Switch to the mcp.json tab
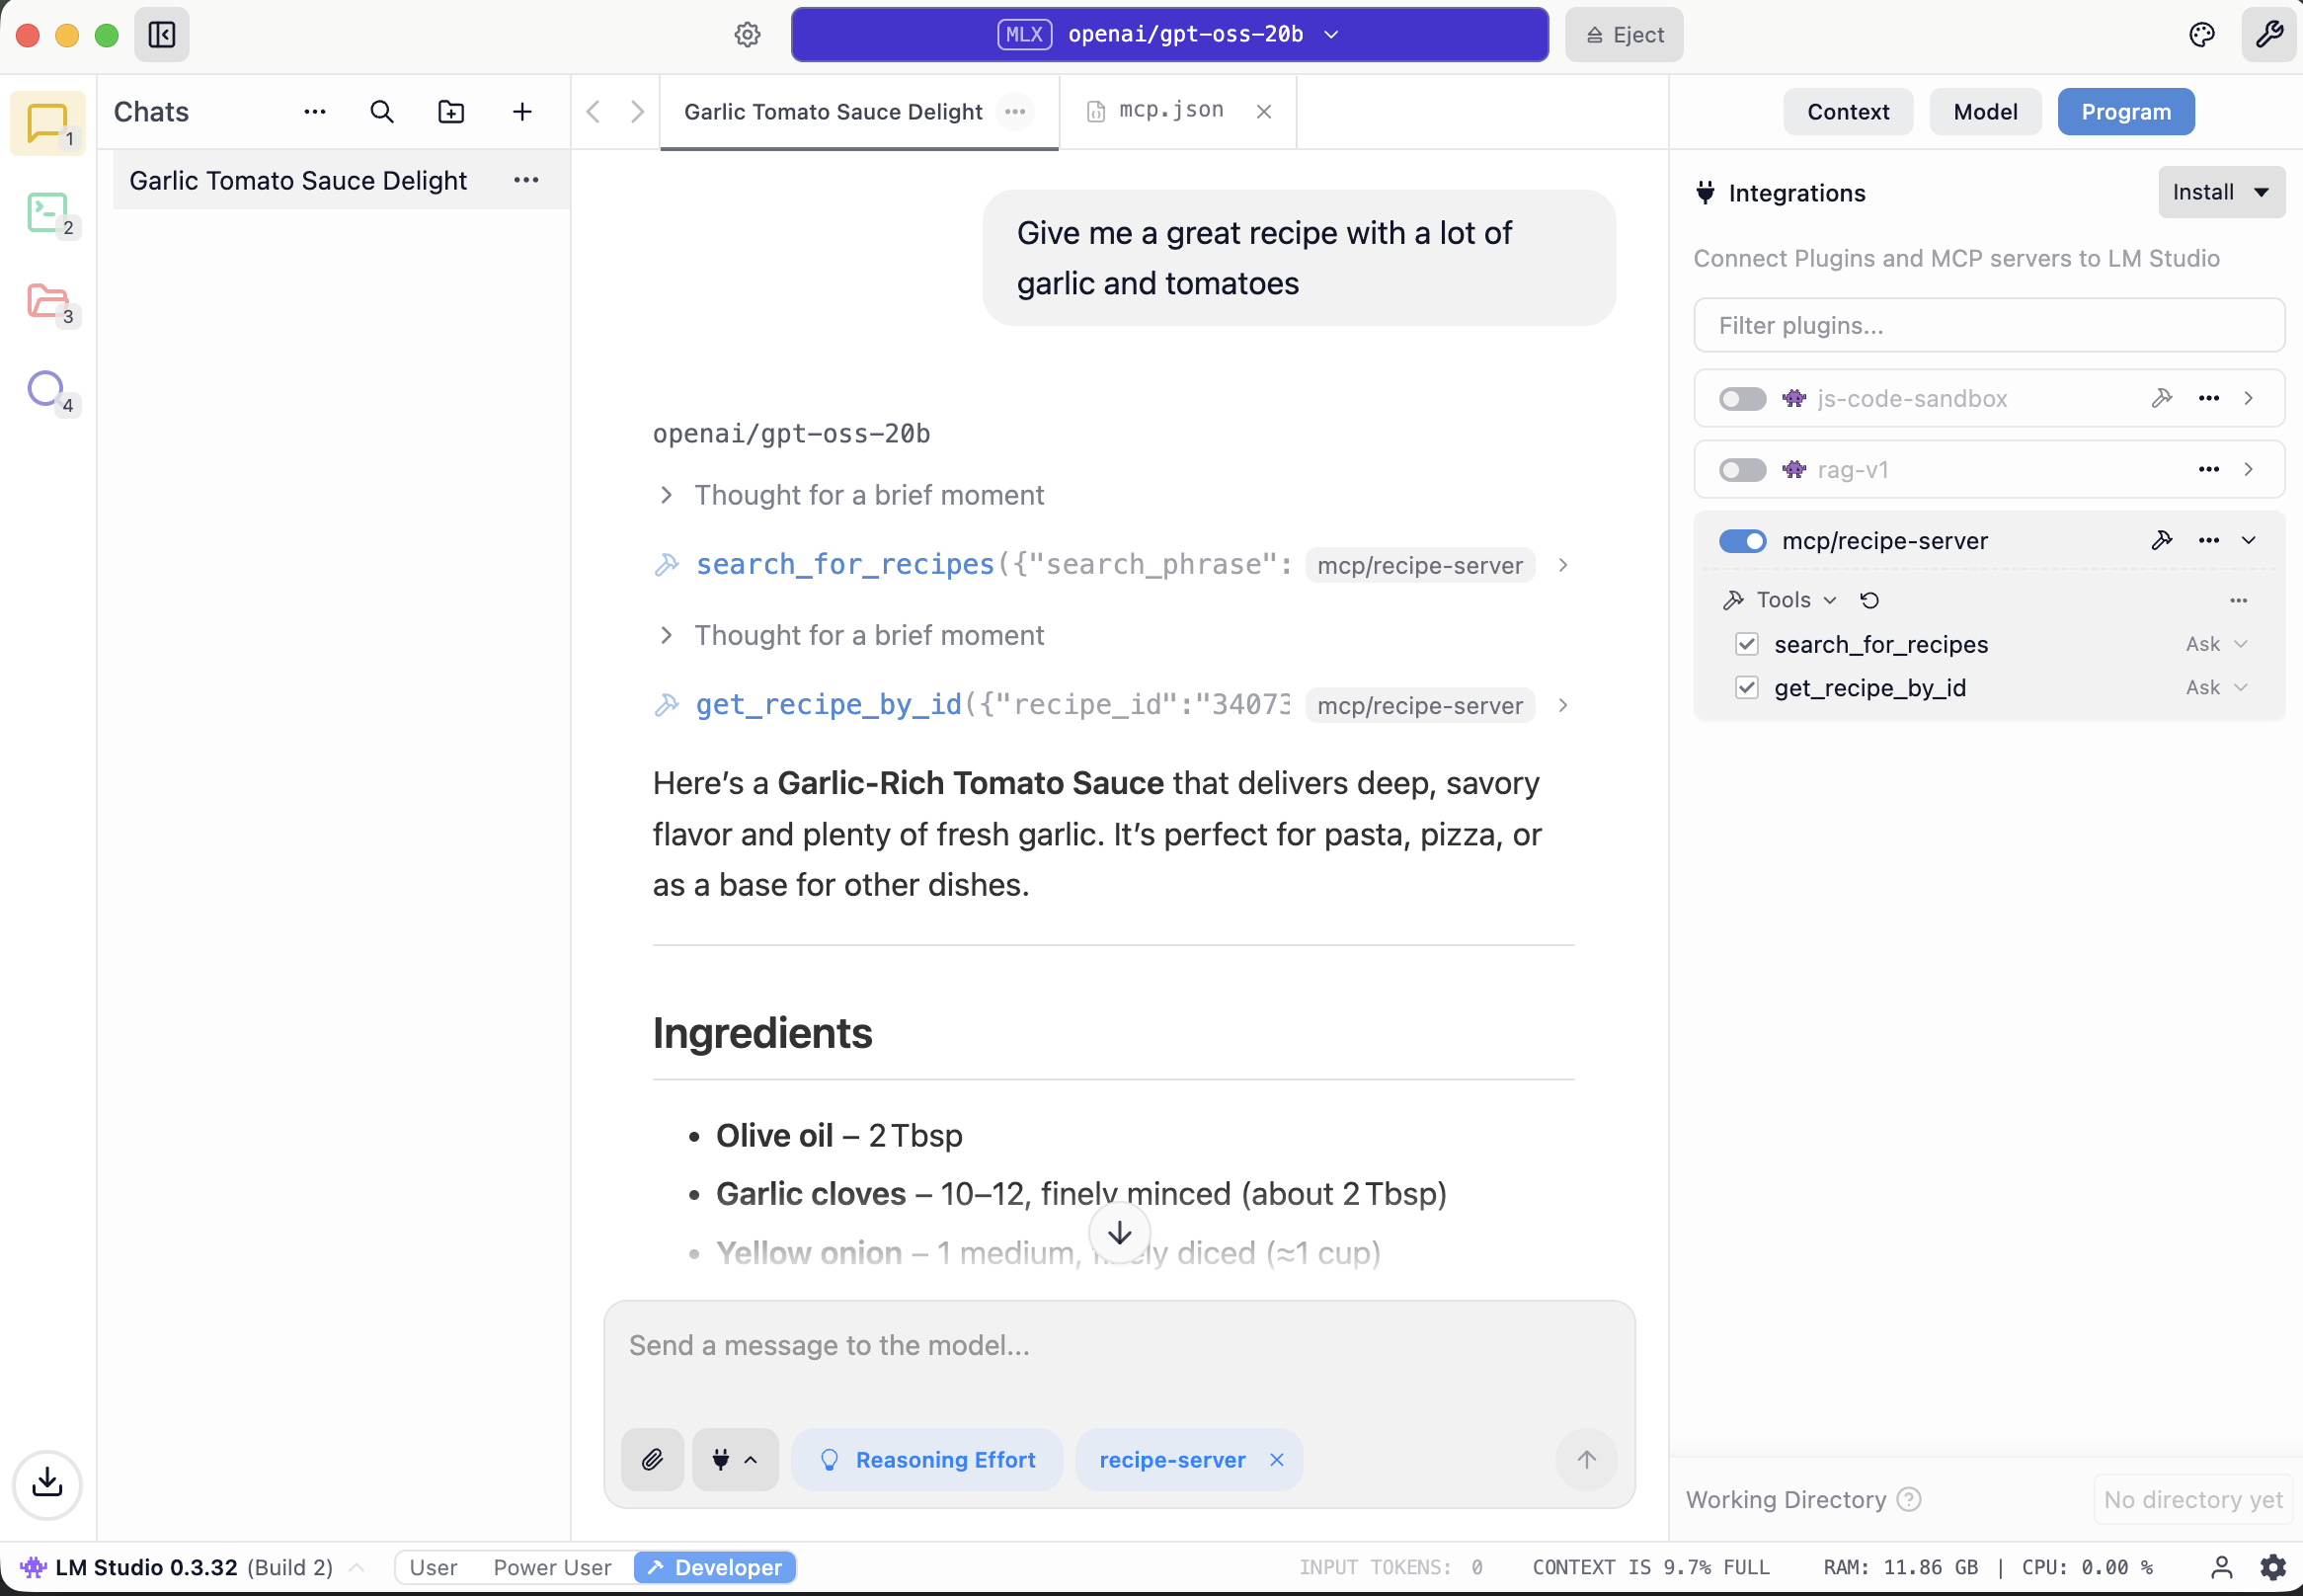The width and height of the screenshot is (2303, 1596). [x=1168, y=110]
